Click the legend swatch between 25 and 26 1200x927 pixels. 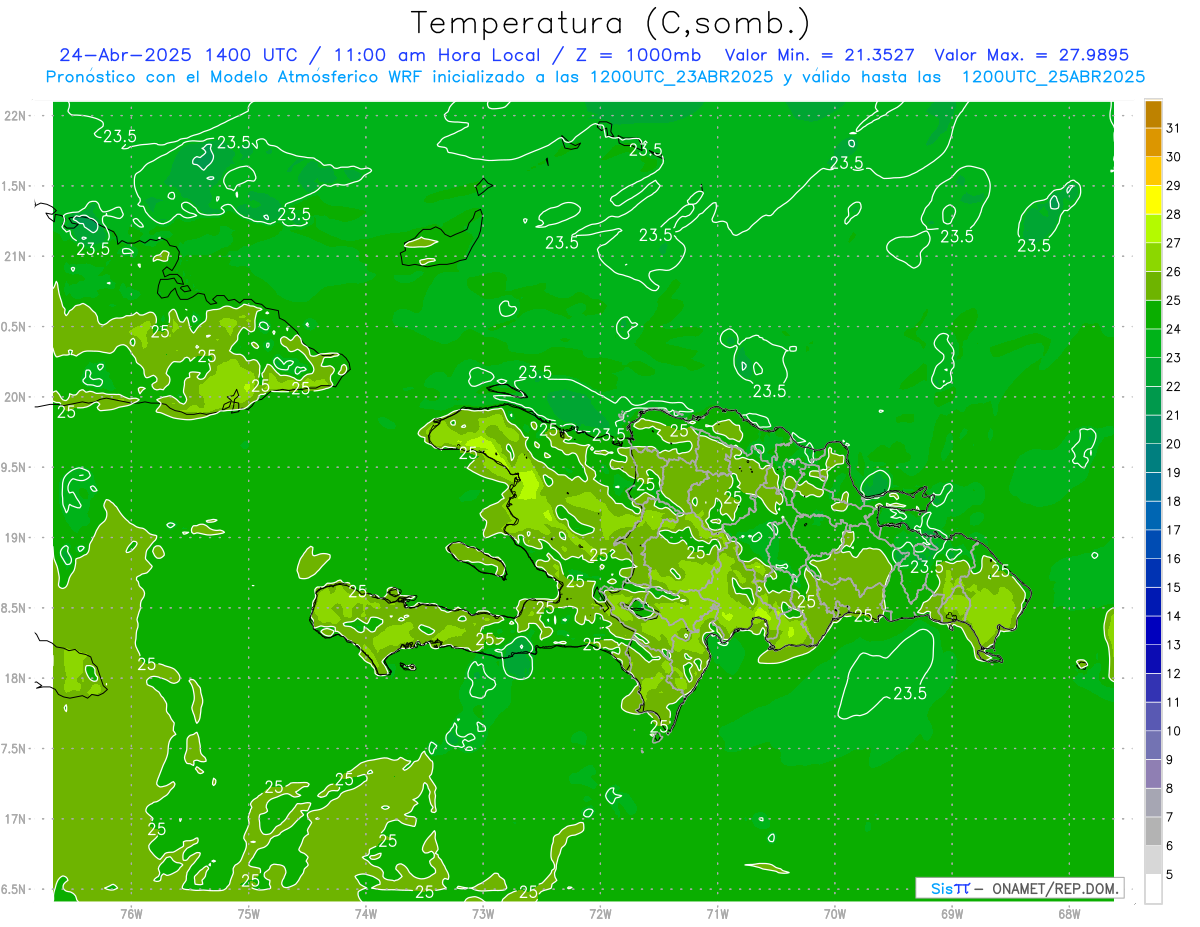click(1153, 286)
